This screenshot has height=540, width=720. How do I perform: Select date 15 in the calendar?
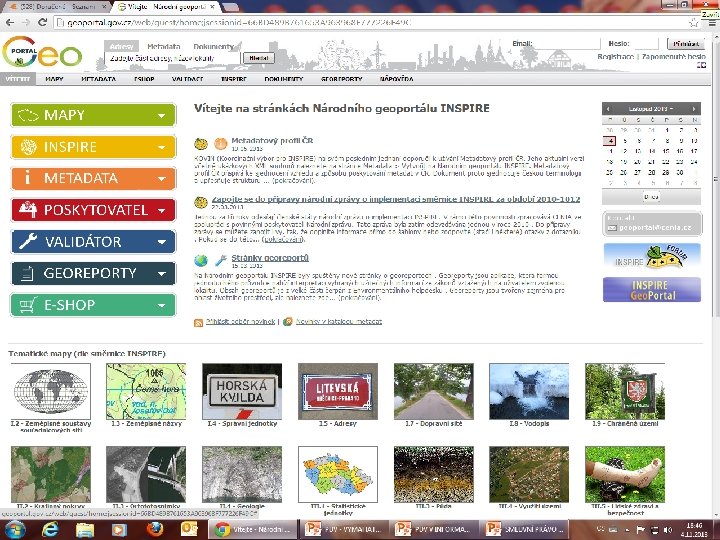[x=666, y=151]
